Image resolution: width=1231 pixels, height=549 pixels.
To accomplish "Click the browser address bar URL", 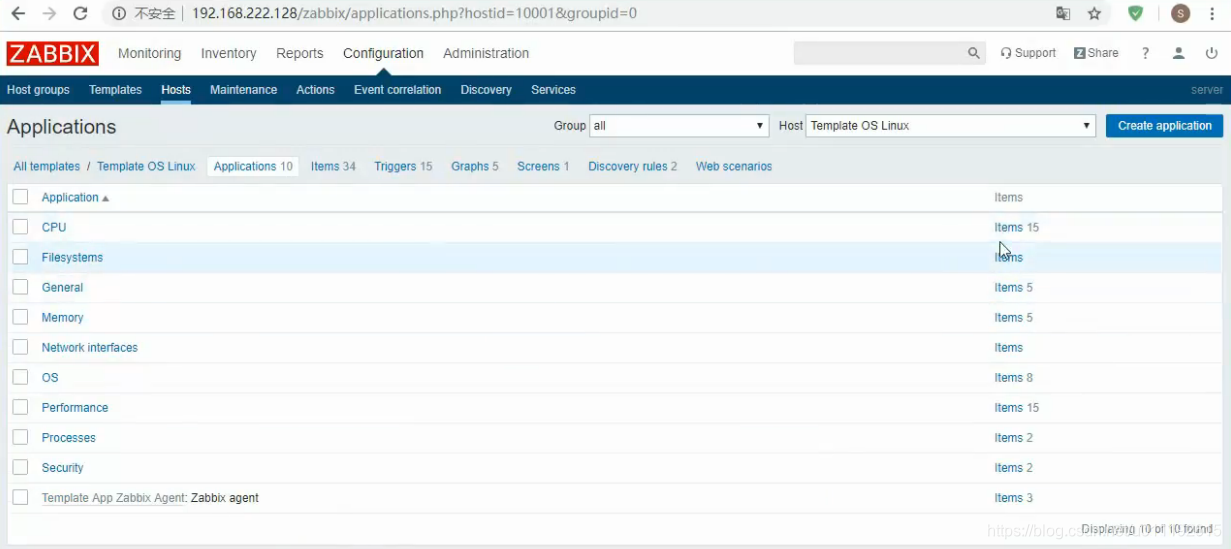I will 414,14.
